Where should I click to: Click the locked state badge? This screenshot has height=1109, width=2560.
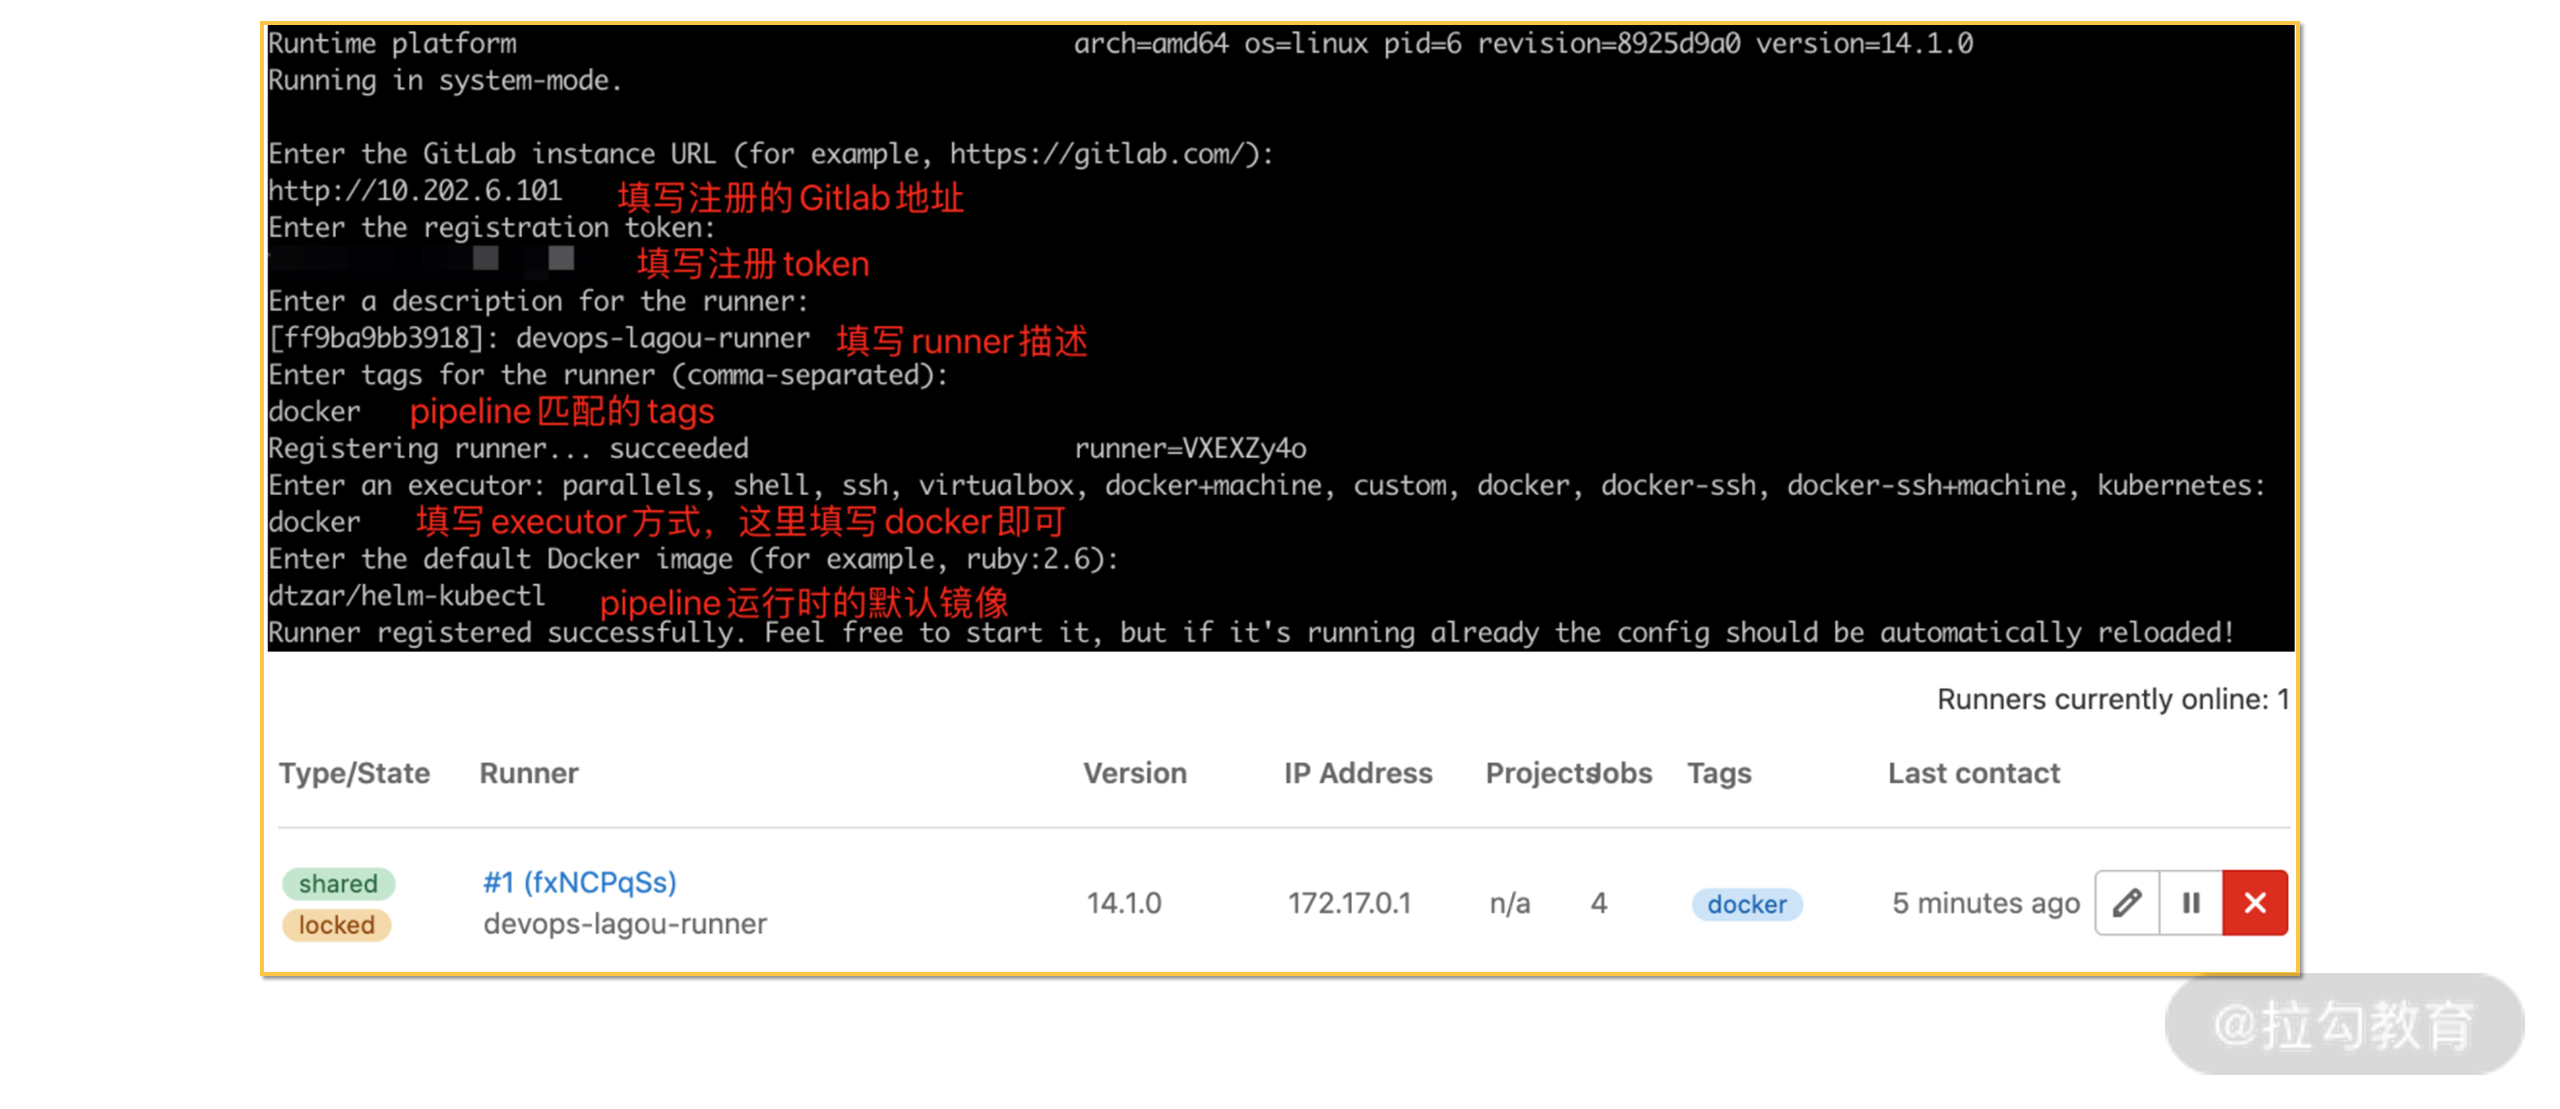pos(336,924)
